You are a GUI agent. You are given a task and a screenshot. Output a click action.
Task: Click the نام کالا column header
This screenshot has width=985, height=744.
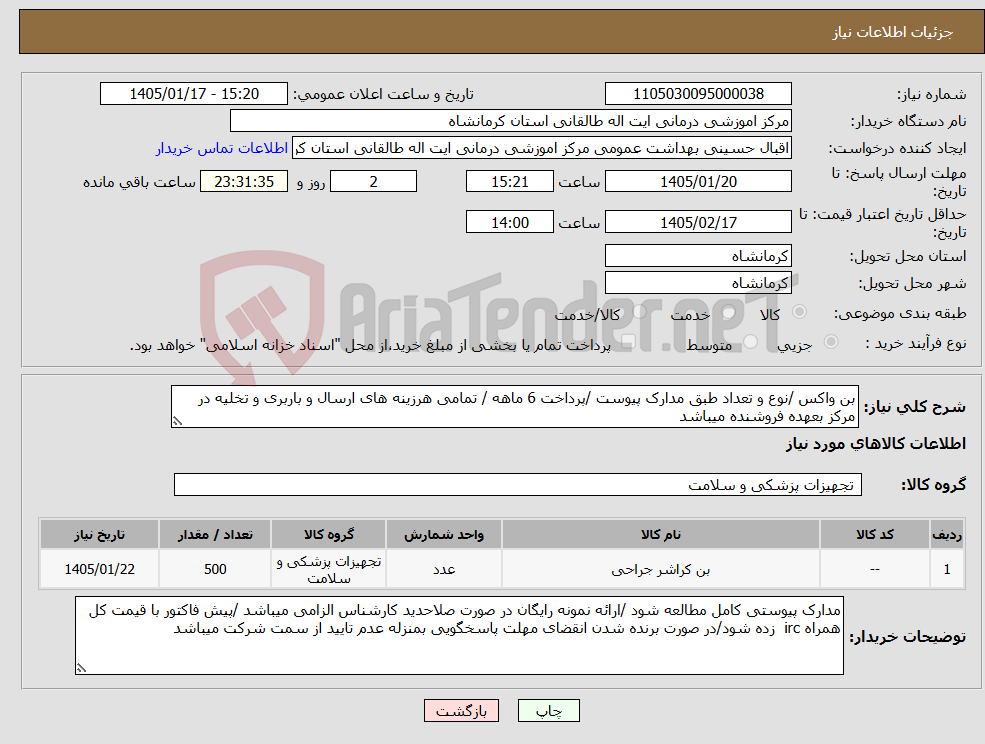pos(660,534)
